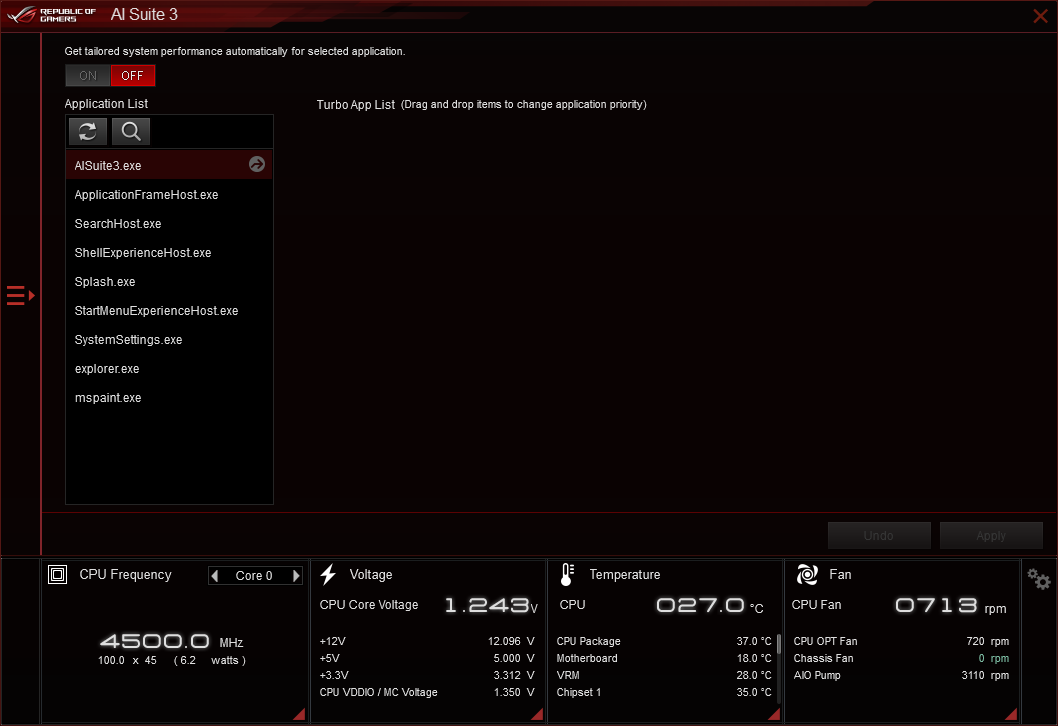Expand the Voltage panel corner
This screenshot has width=1058, height=726.
[x=537, y=715]
